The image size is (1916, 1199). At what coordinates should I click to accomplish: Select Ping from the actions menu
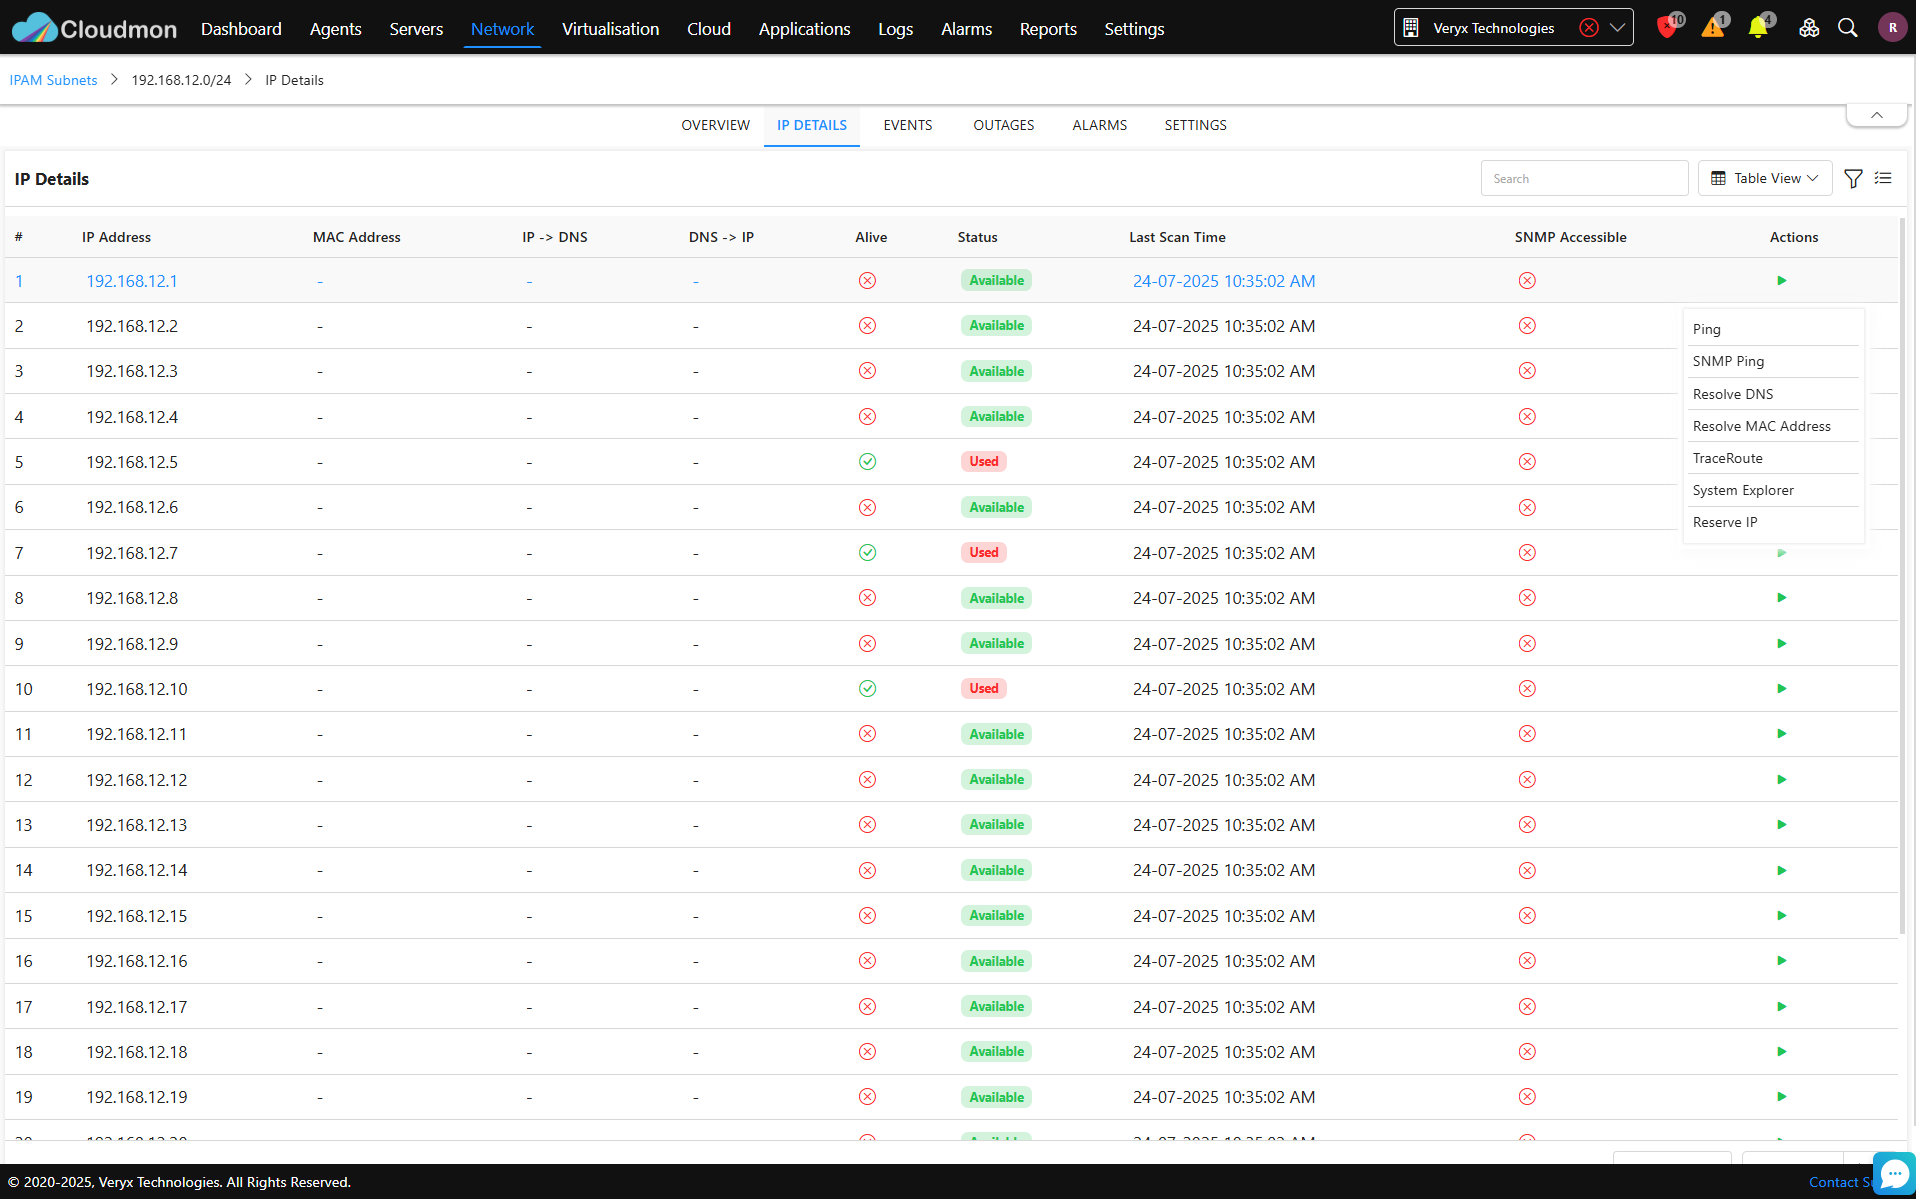1707,329
